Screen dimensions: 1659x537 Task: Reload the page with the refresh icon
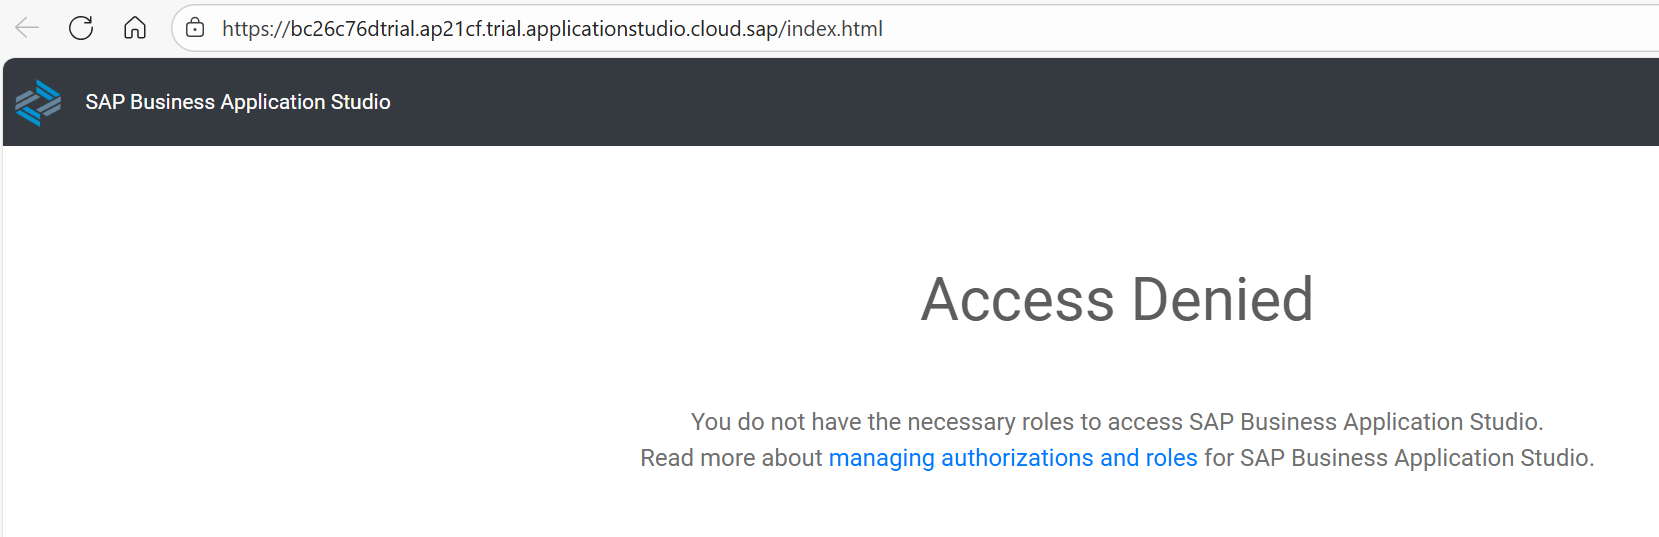coord(81,28)
